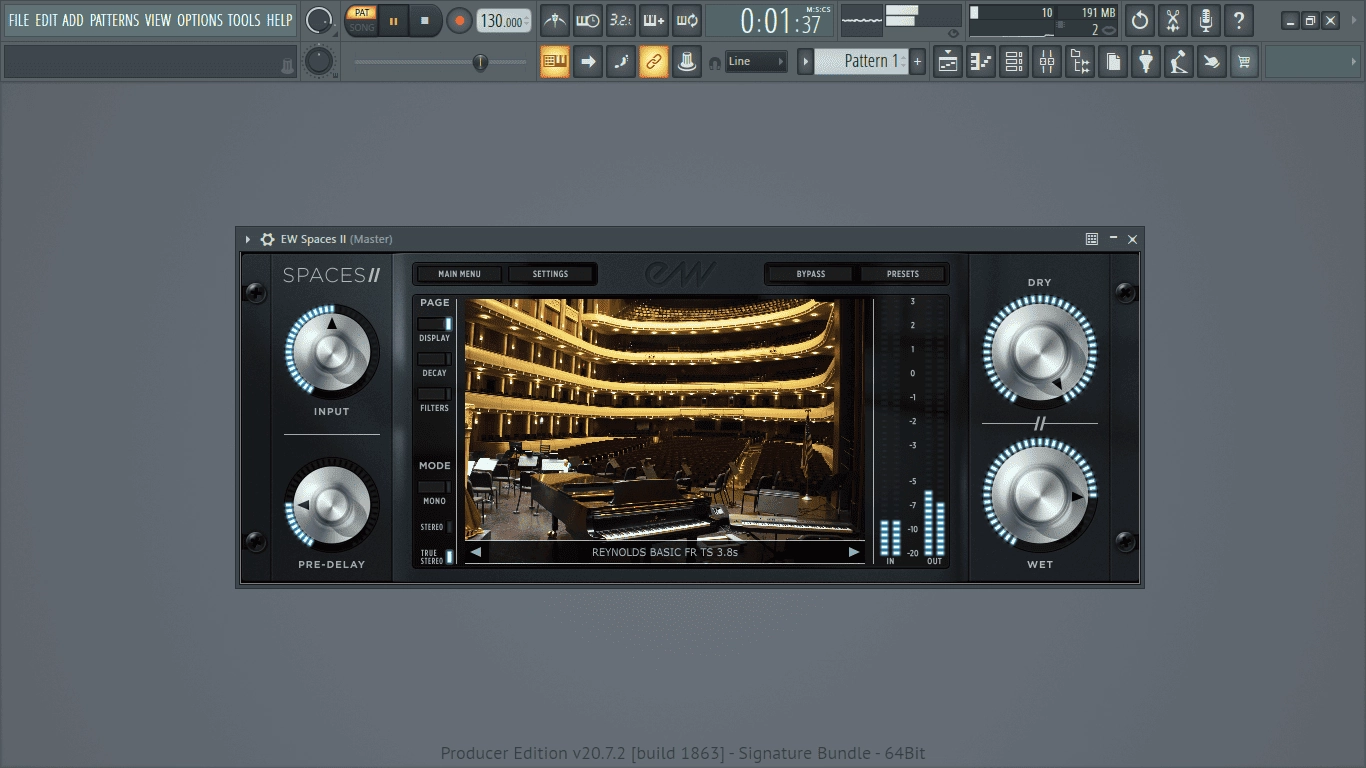Toggle overdub recording icon

(x=654, y=20)
